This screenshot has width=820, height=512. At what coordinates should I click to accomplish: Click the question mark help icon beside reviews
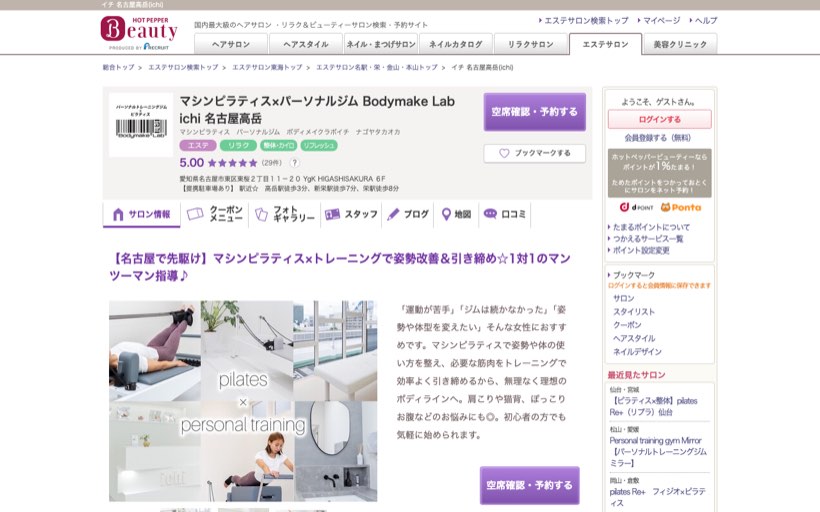[x=295, y=163]
